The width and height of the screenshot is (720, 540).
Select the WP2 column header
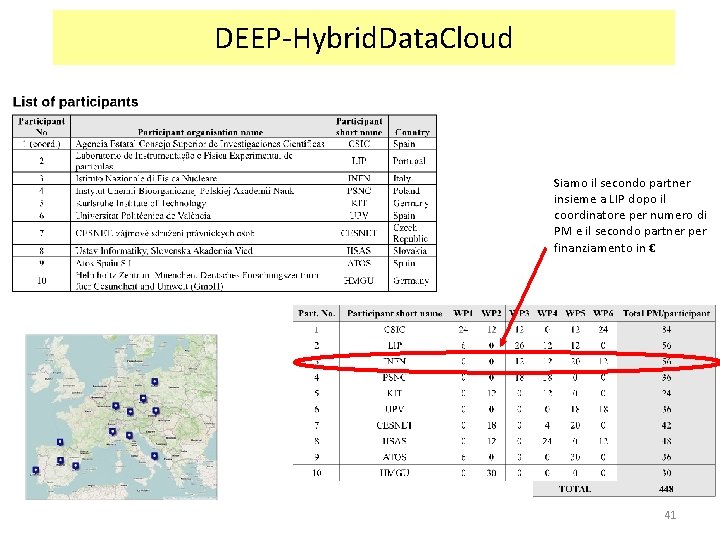[491, 314]
